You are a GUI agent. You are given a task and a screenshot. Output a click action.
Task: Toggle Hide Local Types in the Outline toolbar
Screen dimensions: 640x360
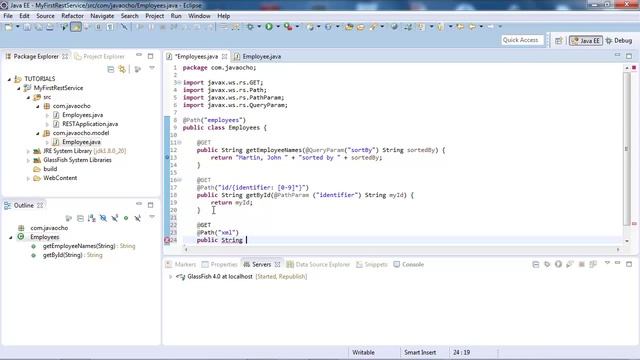tap(138, 218)
